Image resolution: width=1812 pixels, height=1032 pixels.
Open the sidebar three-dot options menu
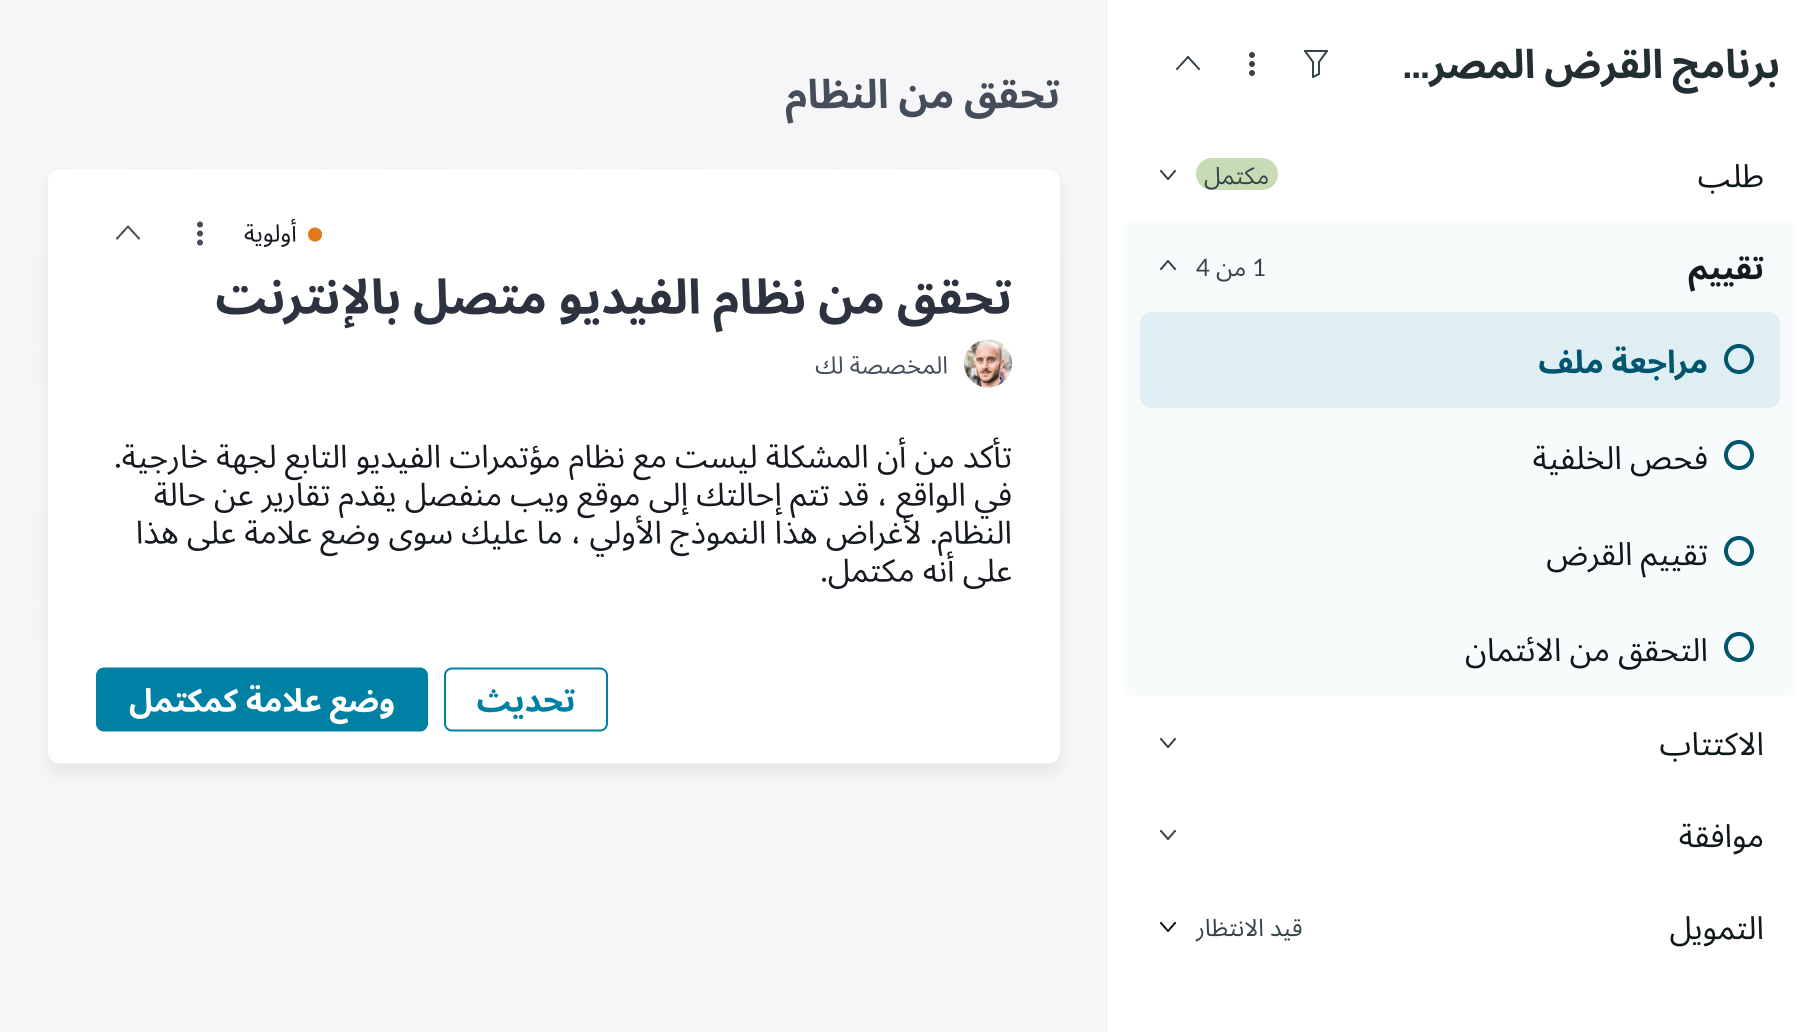tap(1250, 64)
